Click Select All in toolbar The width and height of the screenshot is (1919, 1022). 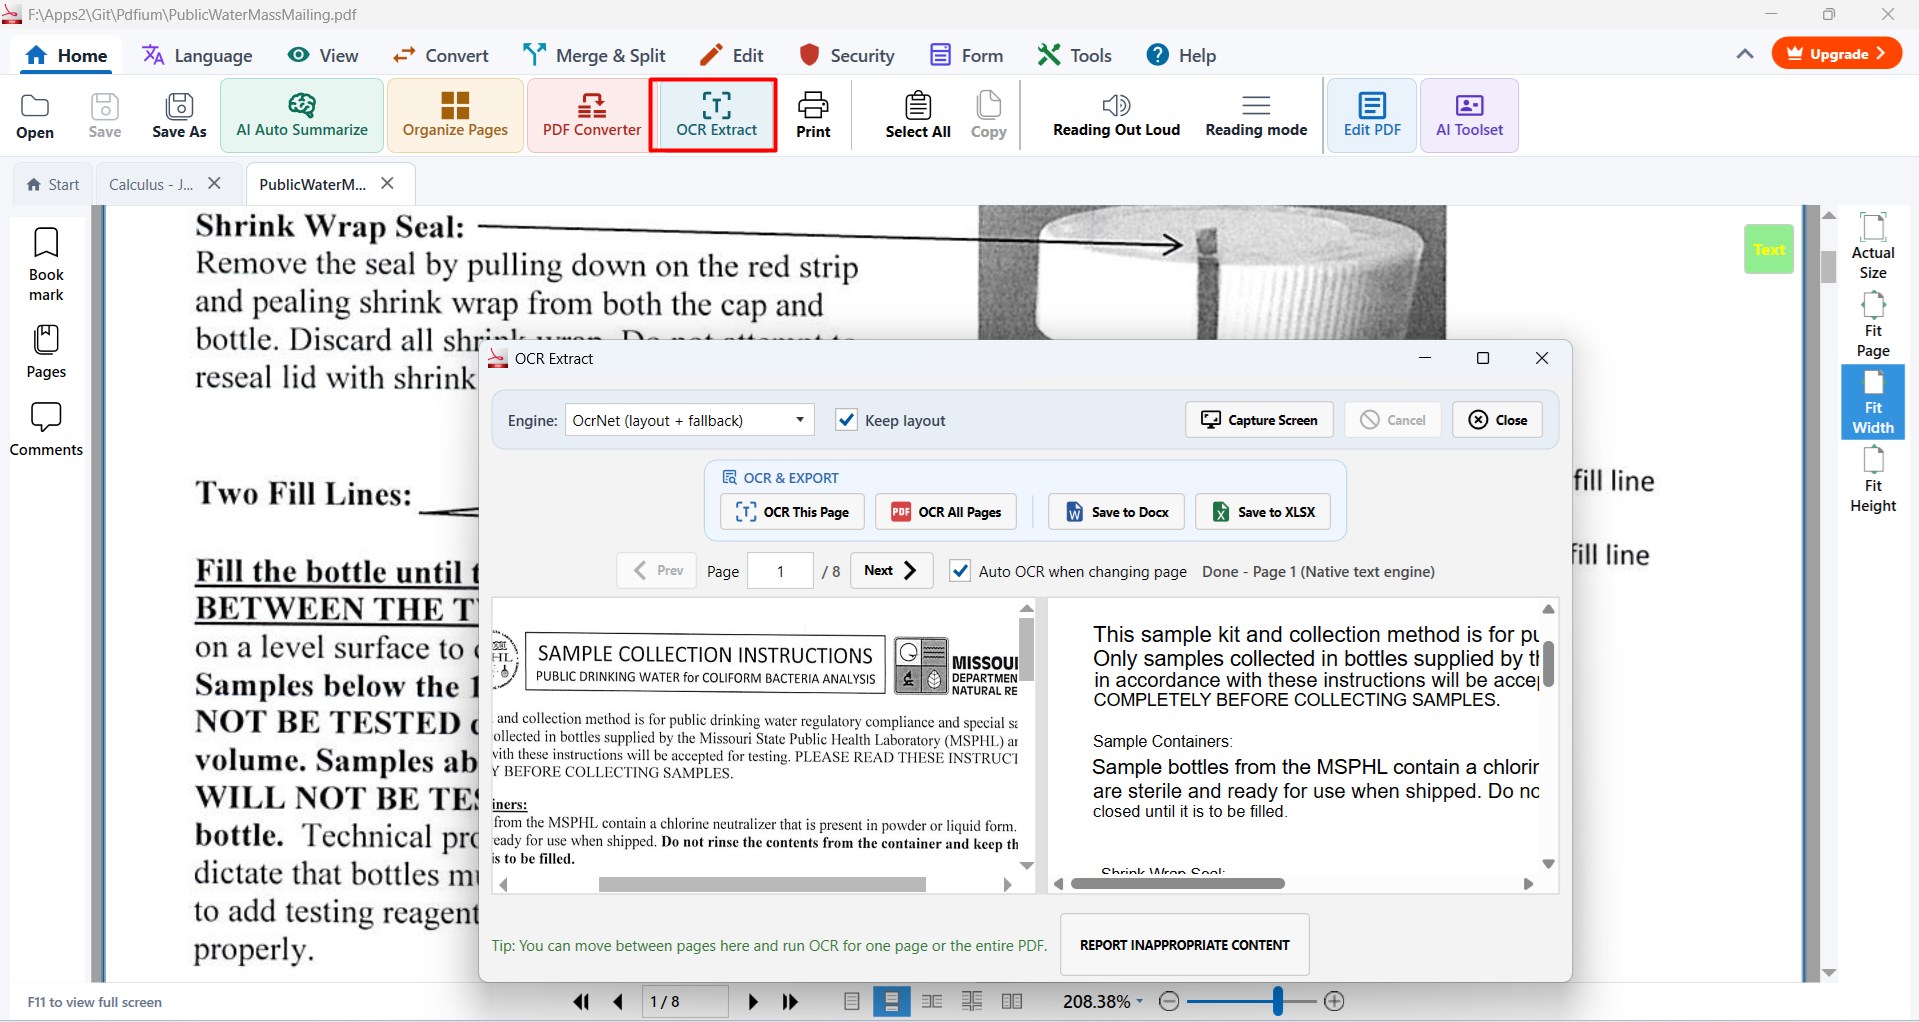(x=918, y=116)
